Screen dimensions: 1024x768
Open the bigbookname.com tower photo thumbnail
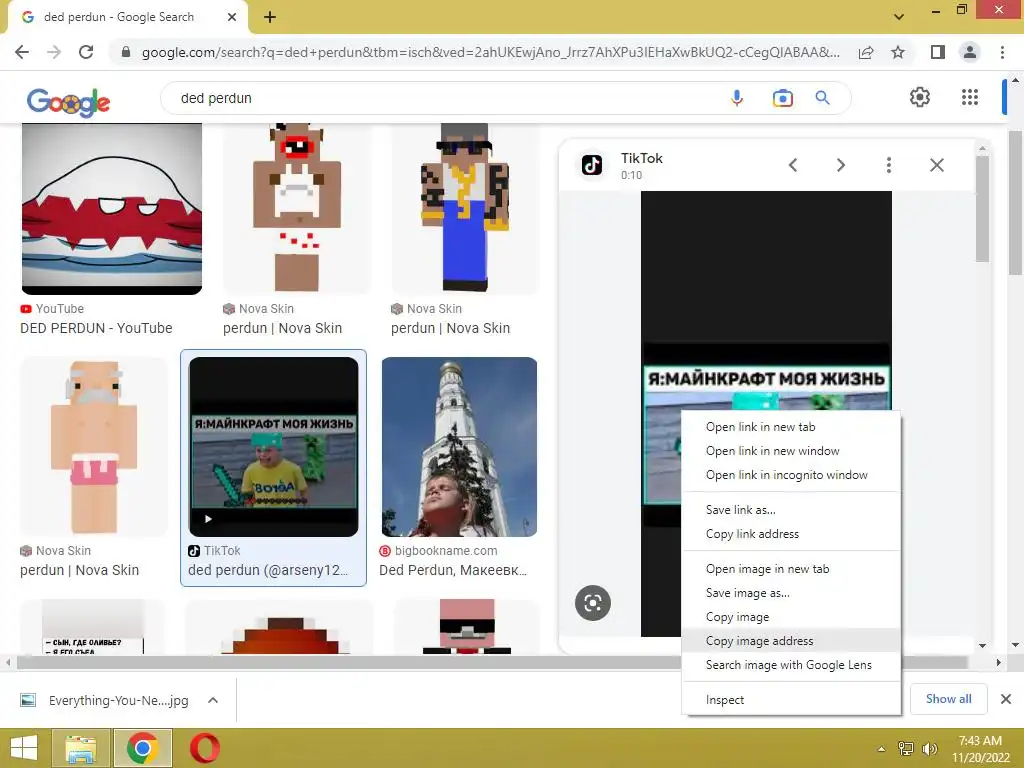click(x=460, y=447)
